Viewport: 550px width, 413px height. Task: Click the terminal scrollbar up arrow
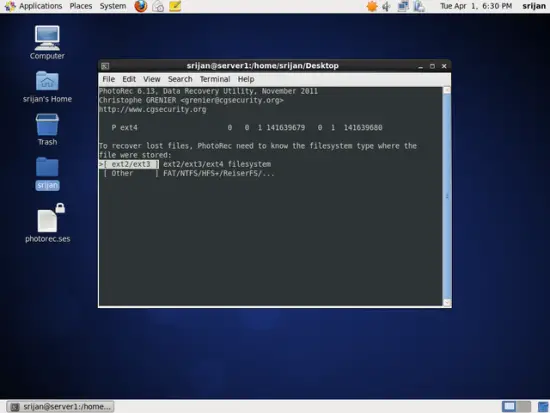[447, 90]
